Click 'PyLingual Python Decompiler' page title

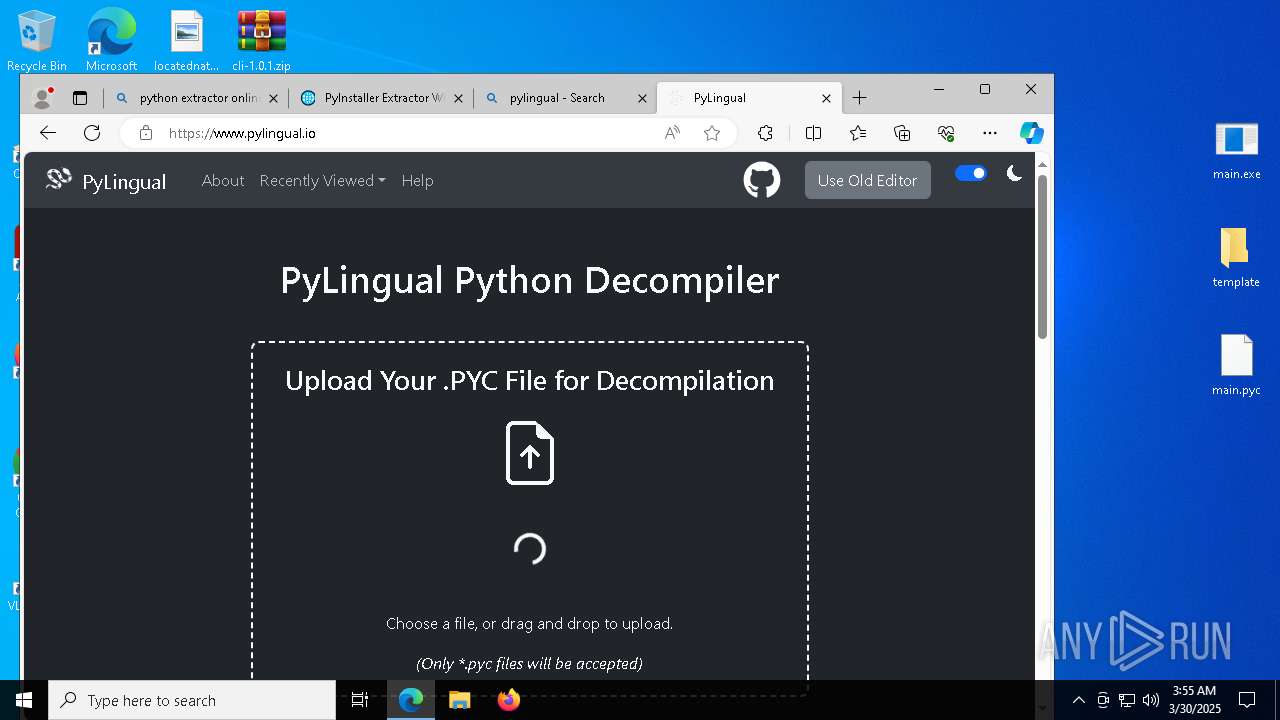[529, 280]
